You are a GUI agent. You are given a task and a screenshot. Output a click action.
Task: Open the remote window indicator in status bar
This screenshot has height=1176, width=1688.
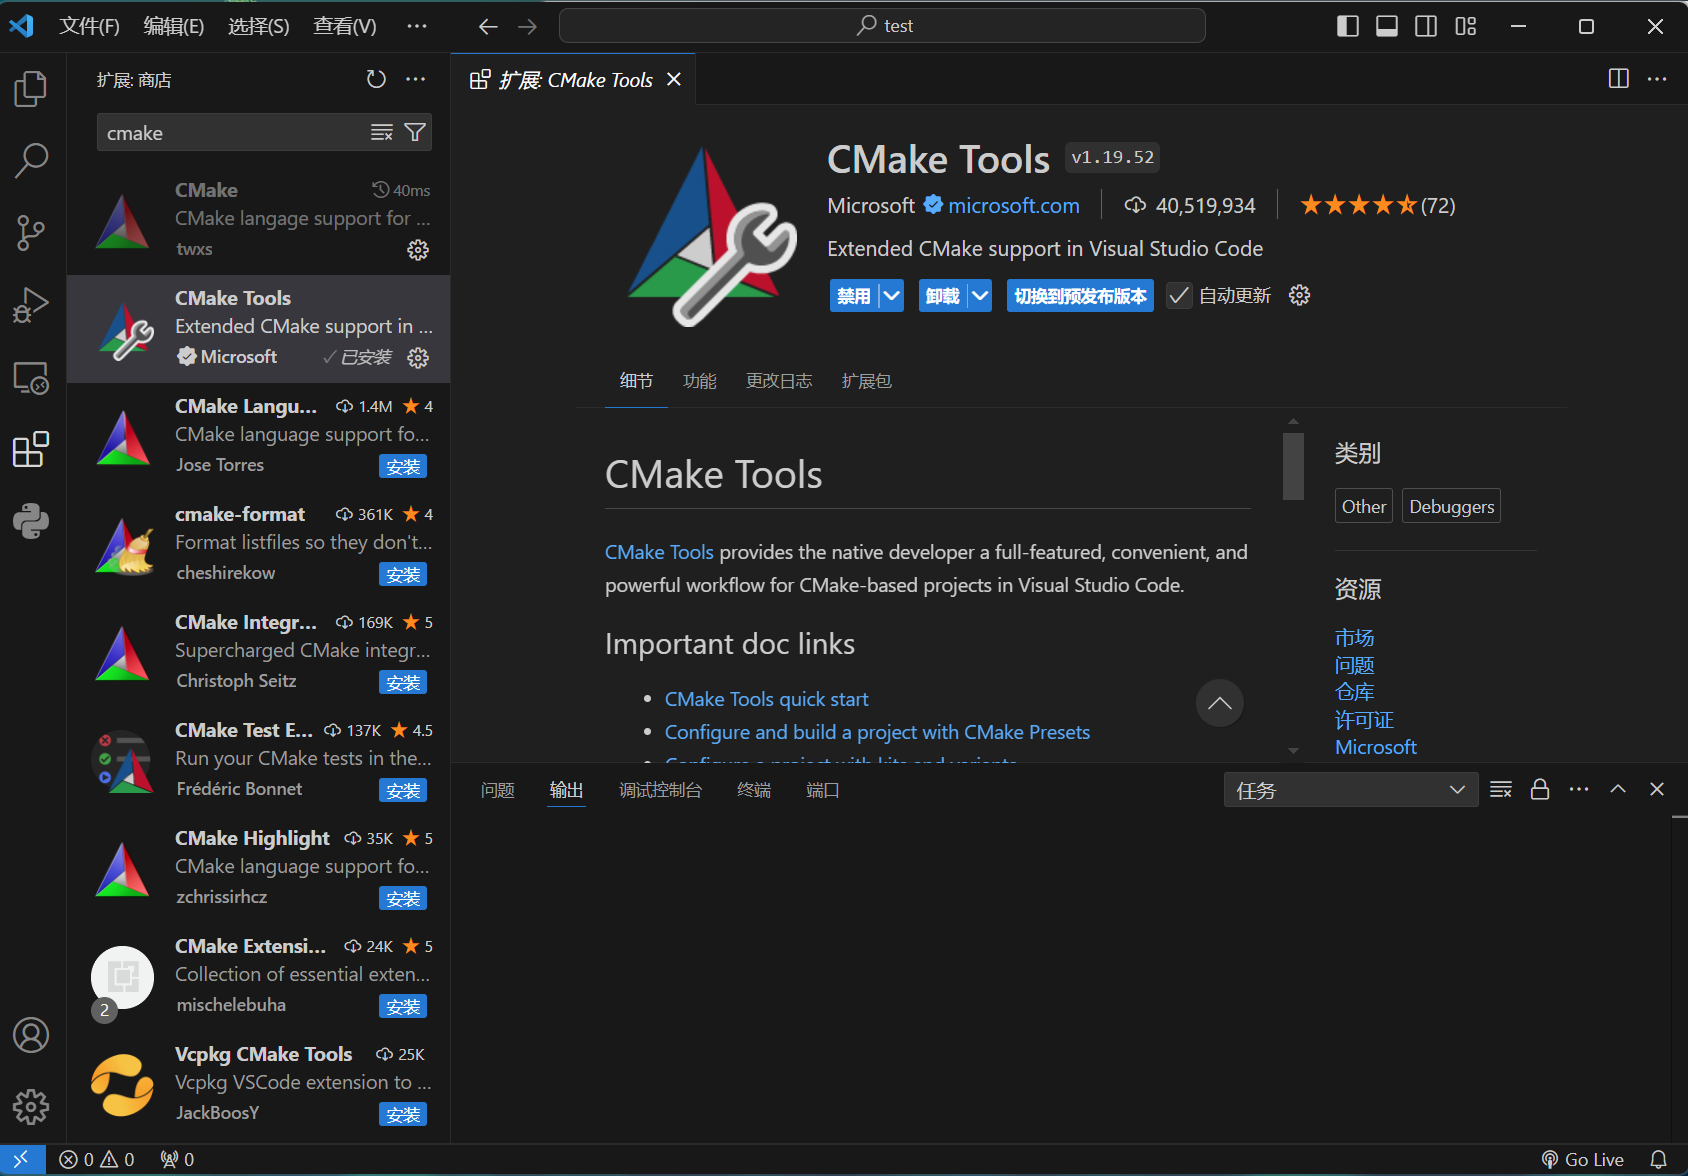(x=21, y=1160)
